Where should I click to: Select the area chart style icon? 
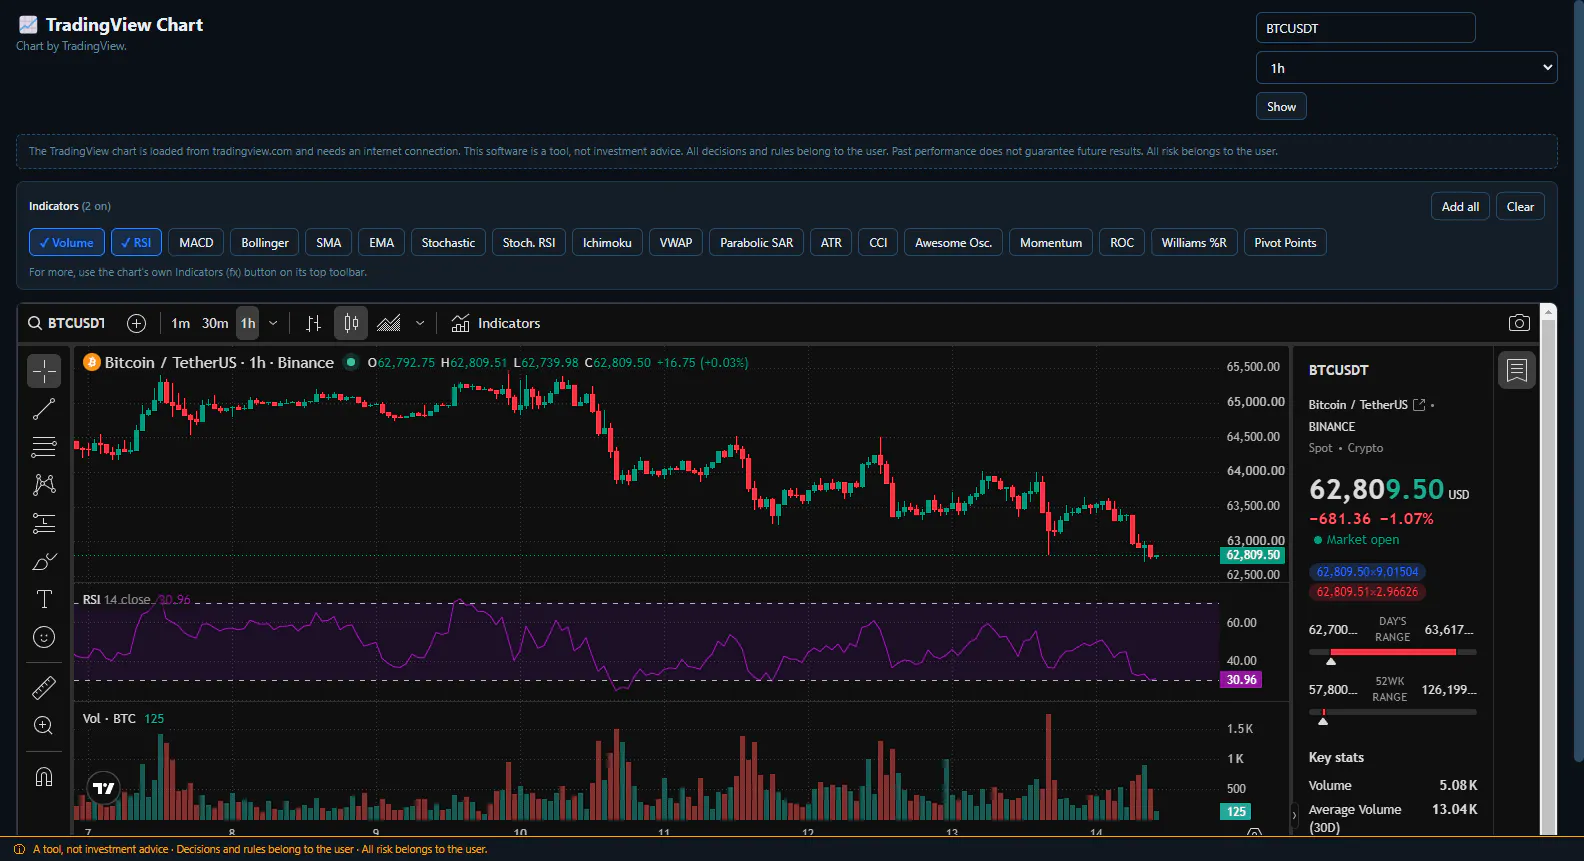click(x=389, y=323)
